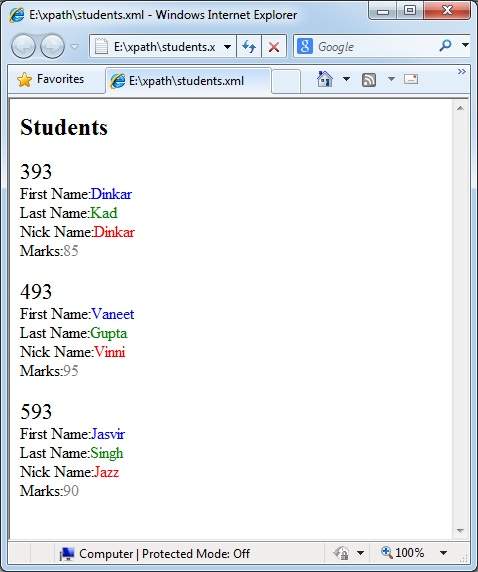Maximize the Internet Explorer window

(410, 10)
